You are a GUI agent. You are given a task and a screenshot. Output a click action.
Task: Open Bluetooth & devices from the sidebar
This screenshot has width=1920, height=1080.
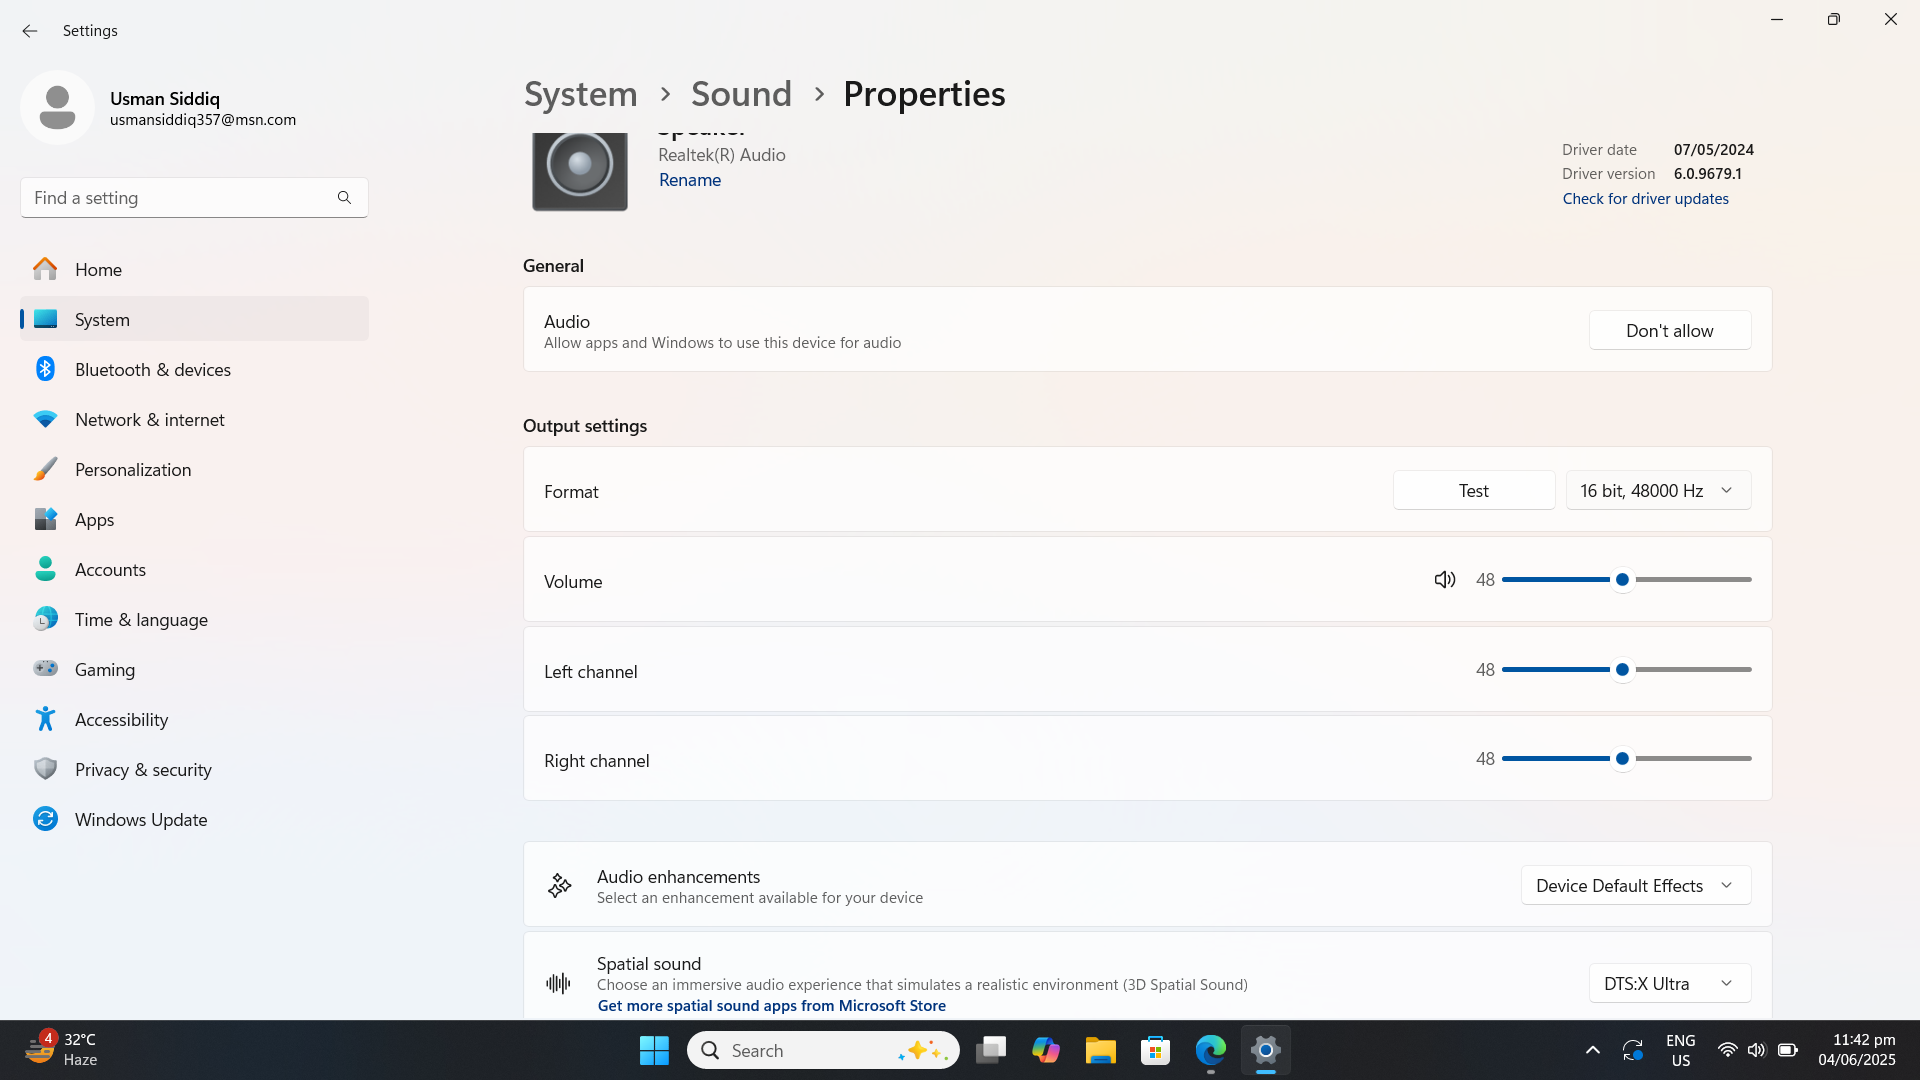(152, 369)
